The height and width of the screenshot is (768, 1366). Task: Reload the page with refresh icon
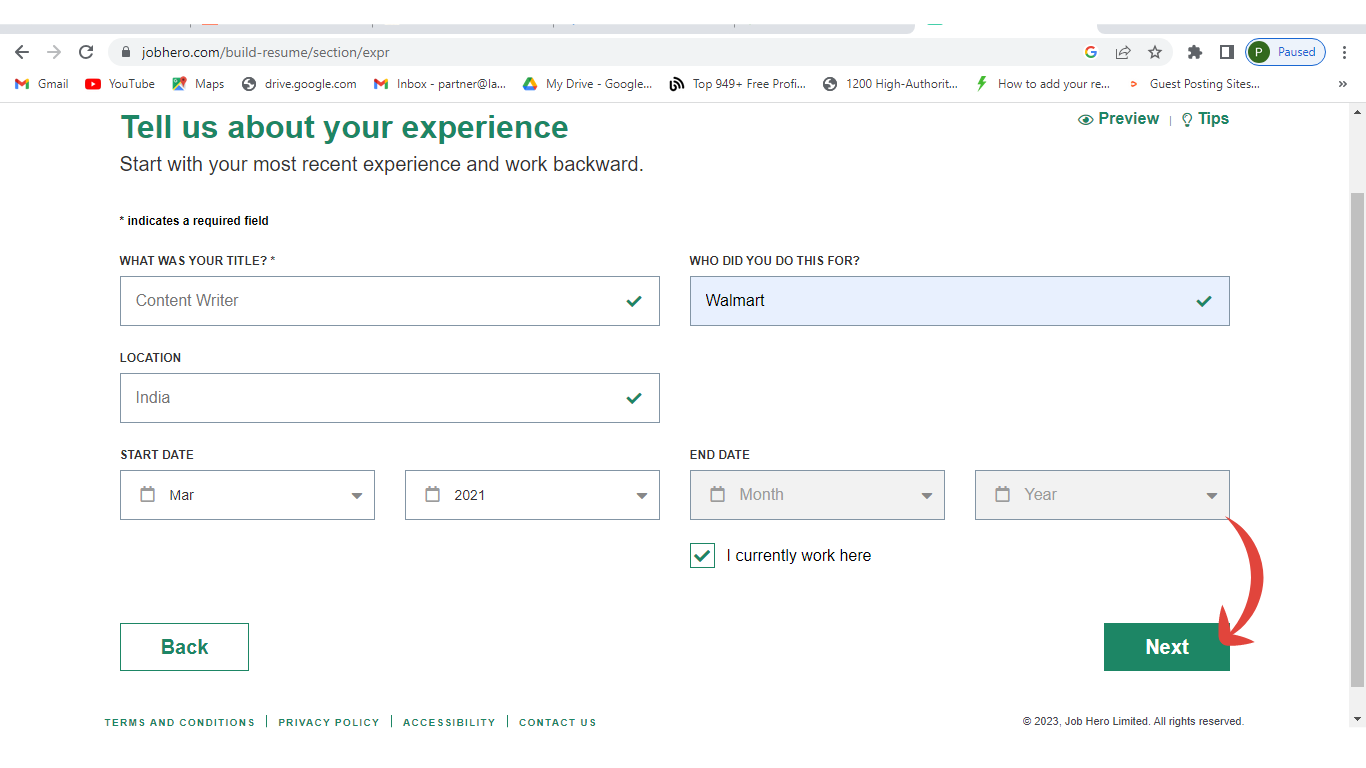click(86, 52)
